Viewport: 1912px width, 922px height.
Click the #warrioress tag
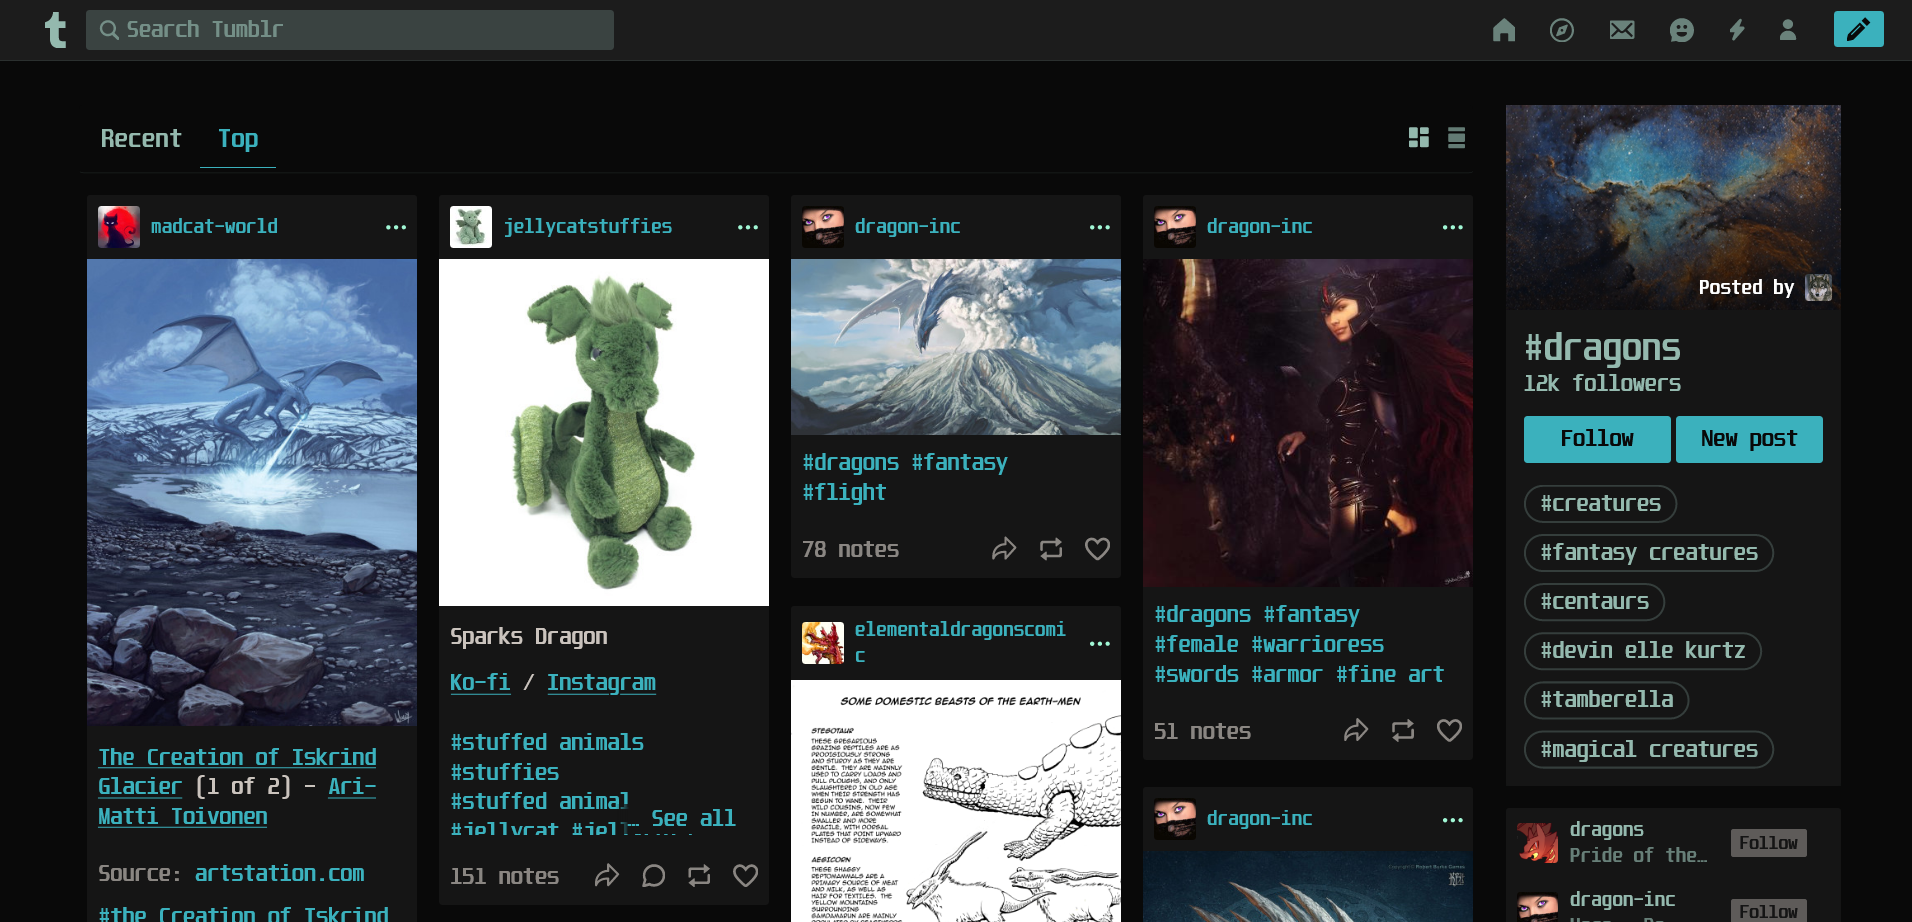[1318, 645]
